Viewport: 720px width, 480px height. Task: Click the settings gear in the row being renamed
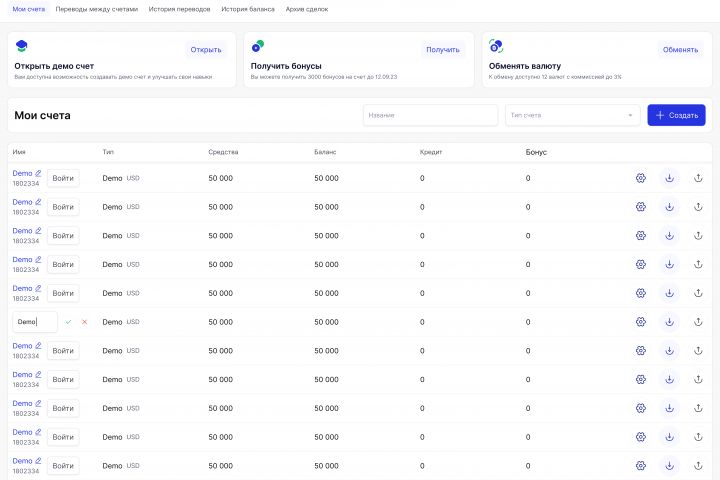[x=641, y=322]
